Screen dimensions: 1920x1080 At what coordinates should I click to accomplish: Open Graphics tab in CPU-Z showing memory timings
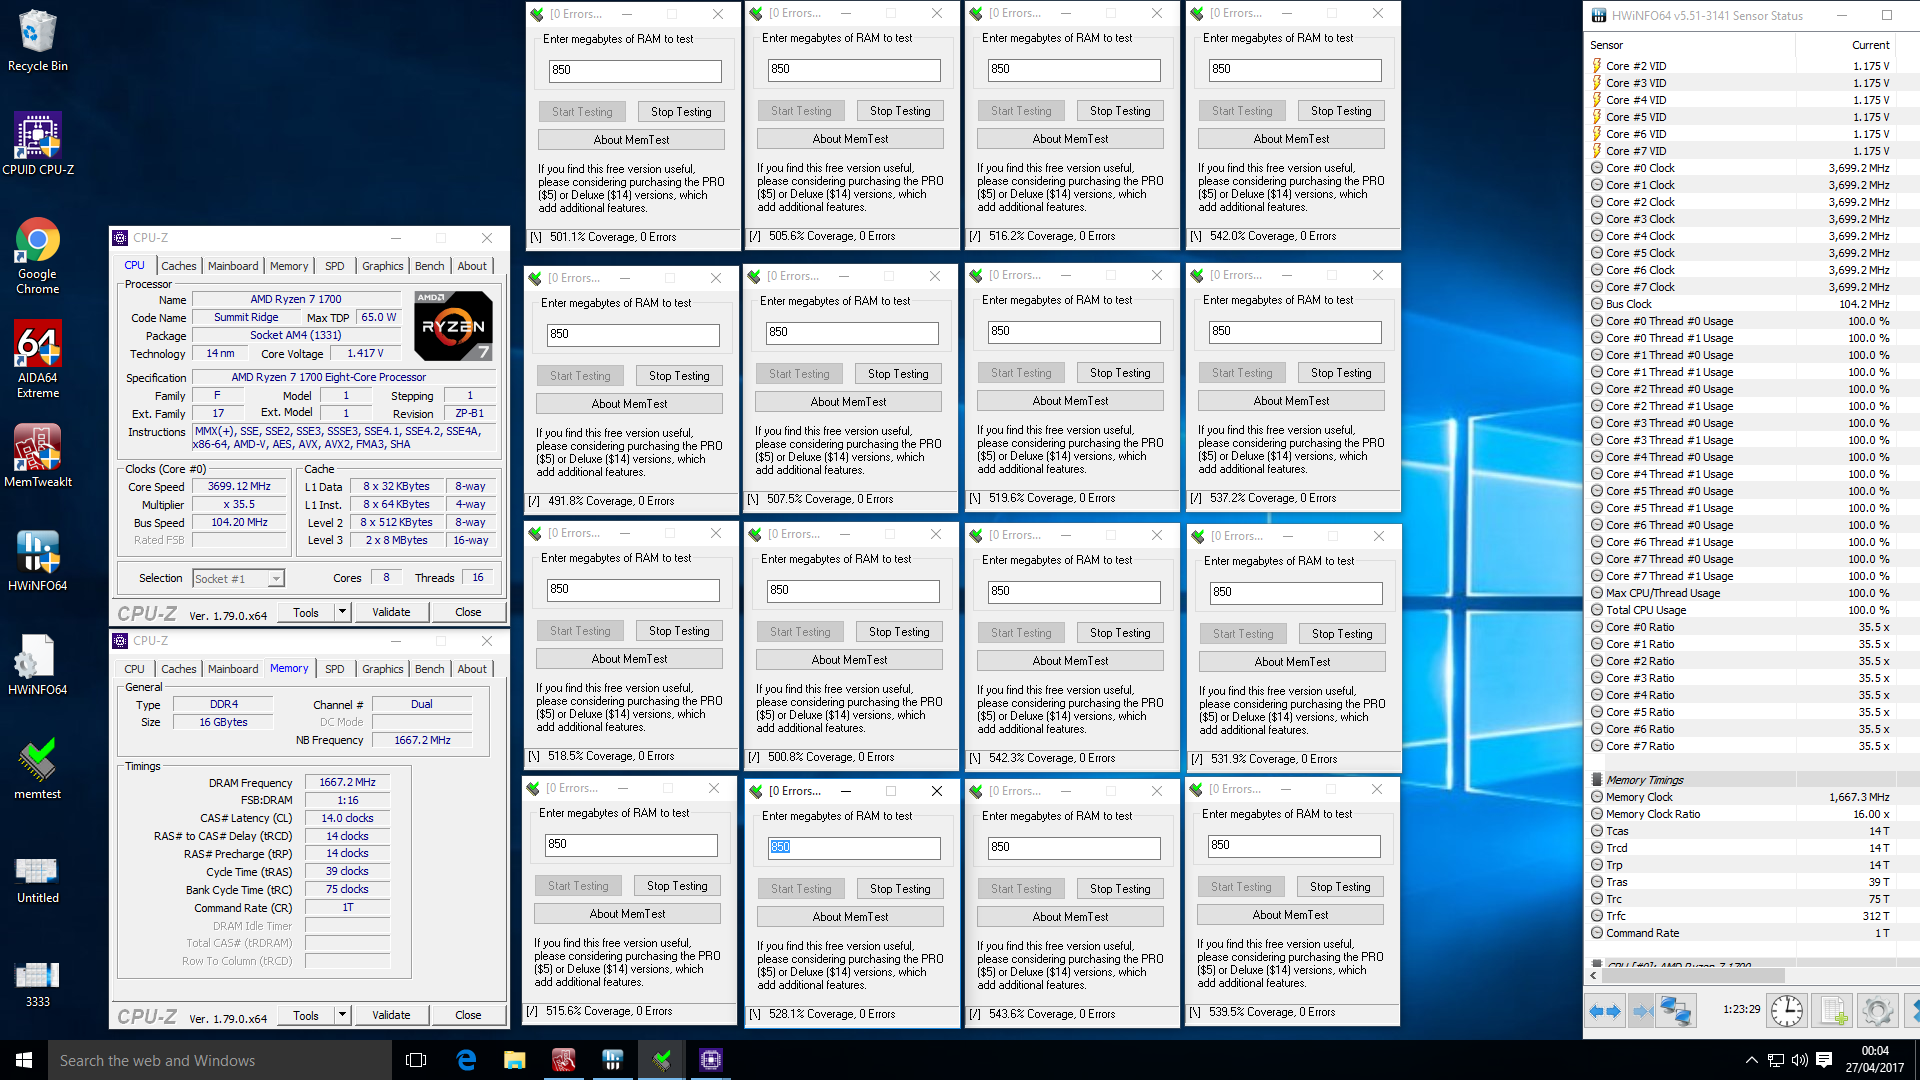click(x=383, y=669)
